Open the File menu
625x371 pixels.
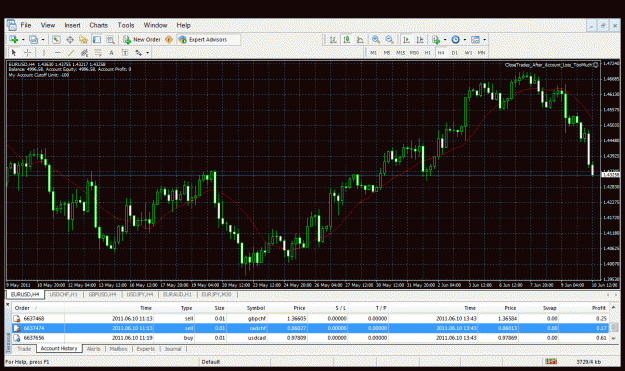[26, 25]
